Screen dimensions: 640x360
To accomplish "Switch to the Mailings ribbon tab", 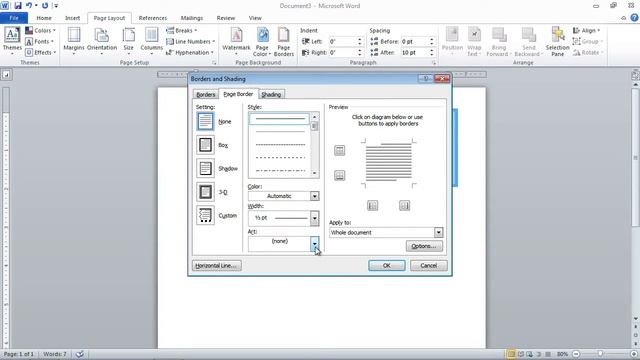I will click(192, 18).
